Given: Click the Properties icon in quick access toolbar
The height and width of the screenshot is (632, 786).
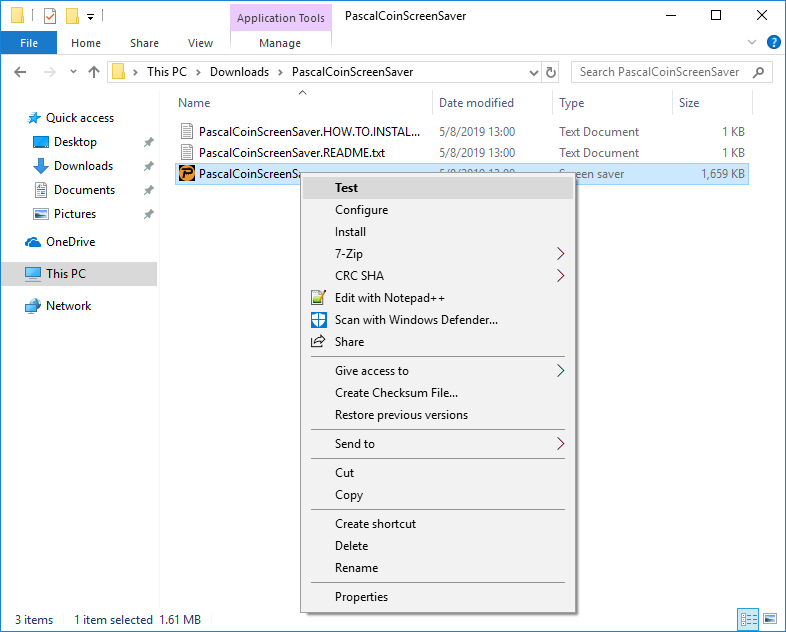Looking at the screenshot, I should pyautogui.click(x=50, y=16).
